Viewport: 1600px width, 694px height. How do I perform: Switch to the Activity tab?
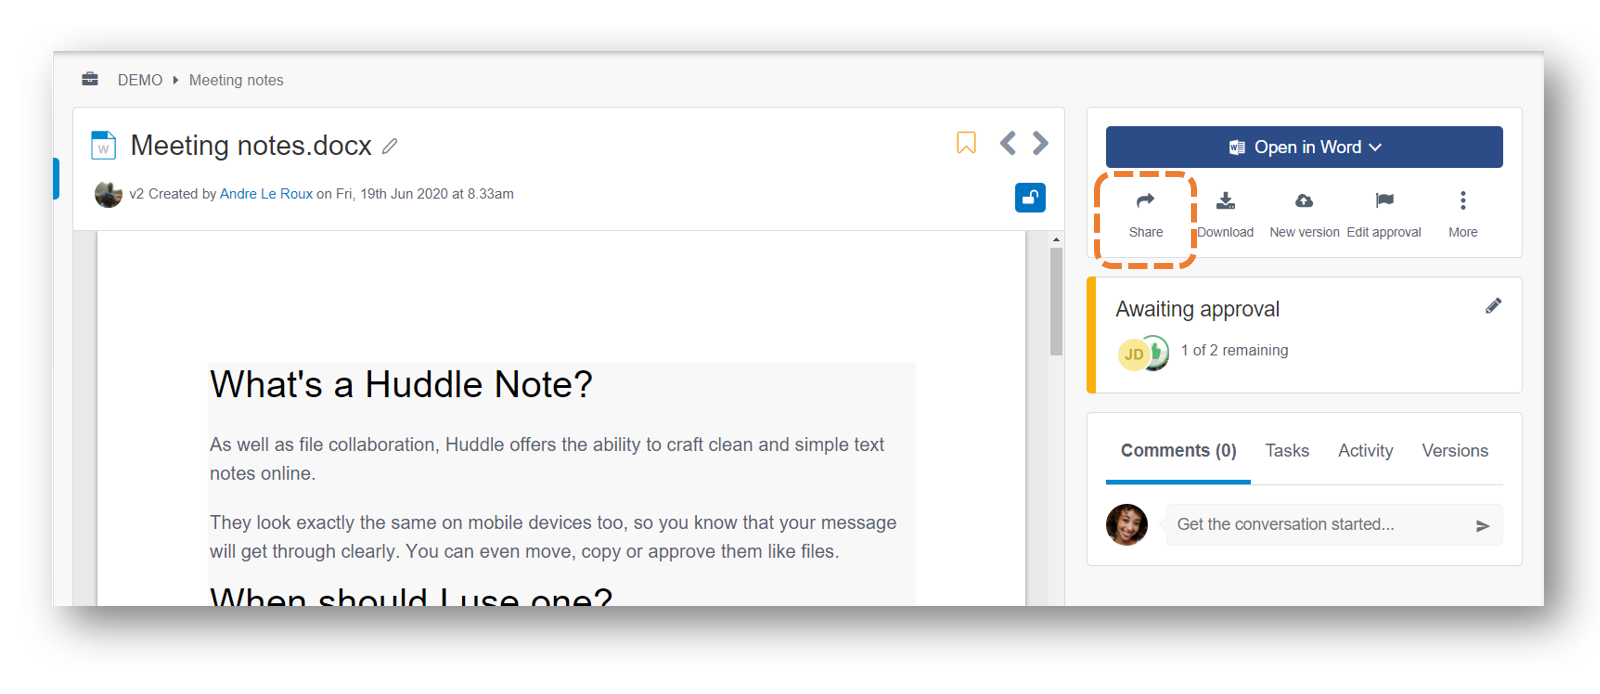click(x=1365, y=451)
